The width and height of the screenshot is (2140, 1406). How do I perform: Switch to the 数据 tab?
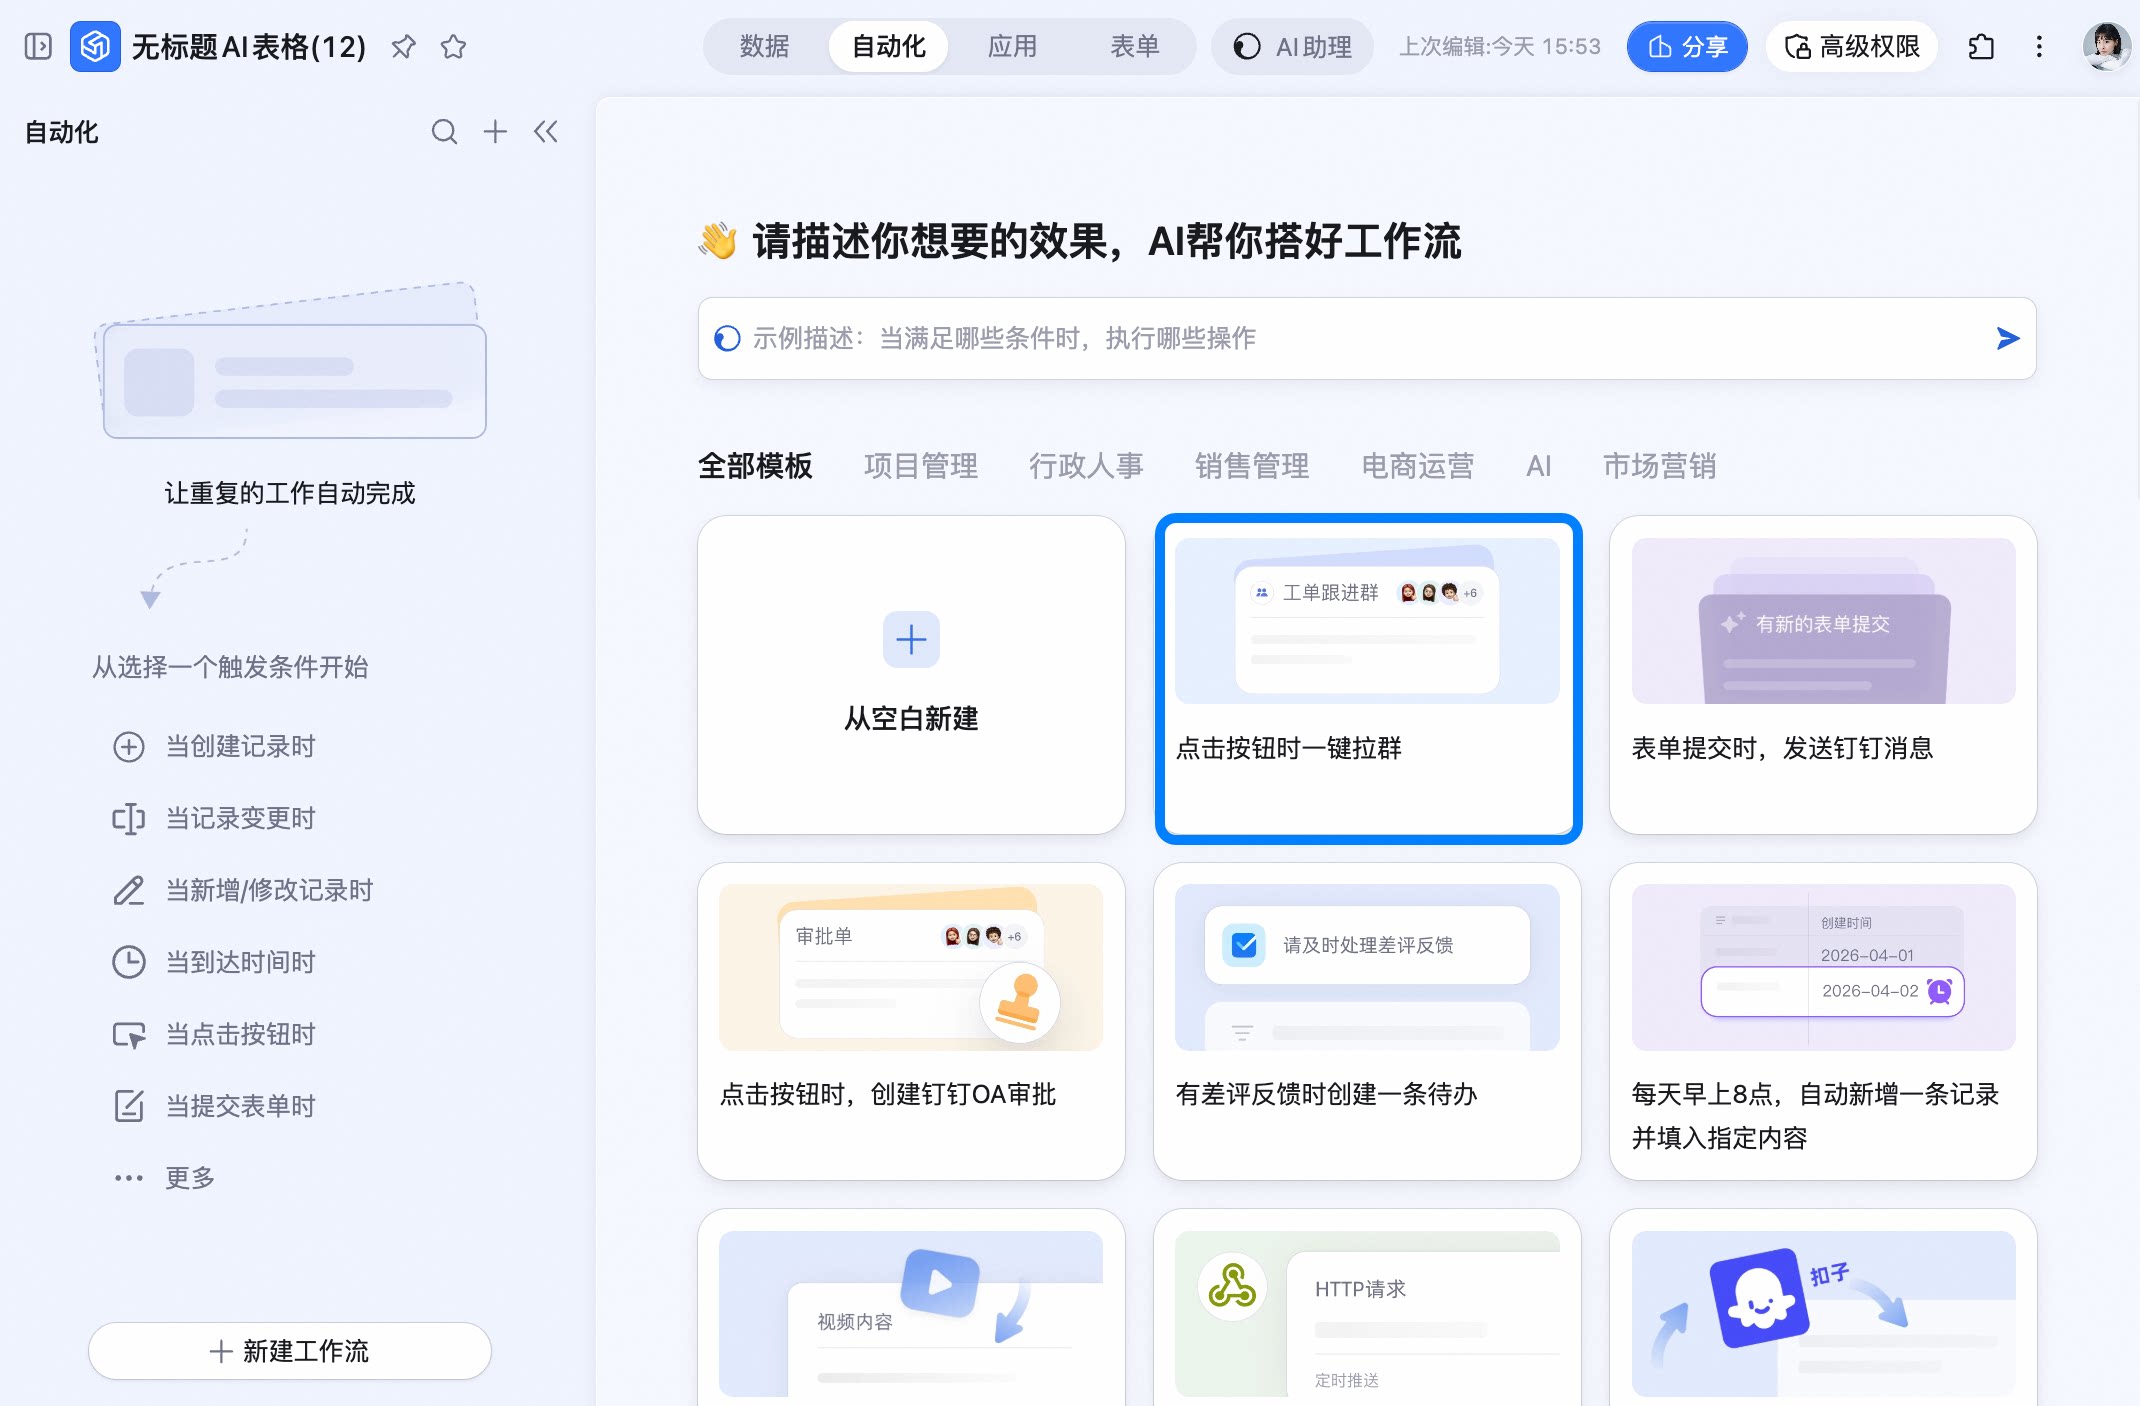[765, 46]
